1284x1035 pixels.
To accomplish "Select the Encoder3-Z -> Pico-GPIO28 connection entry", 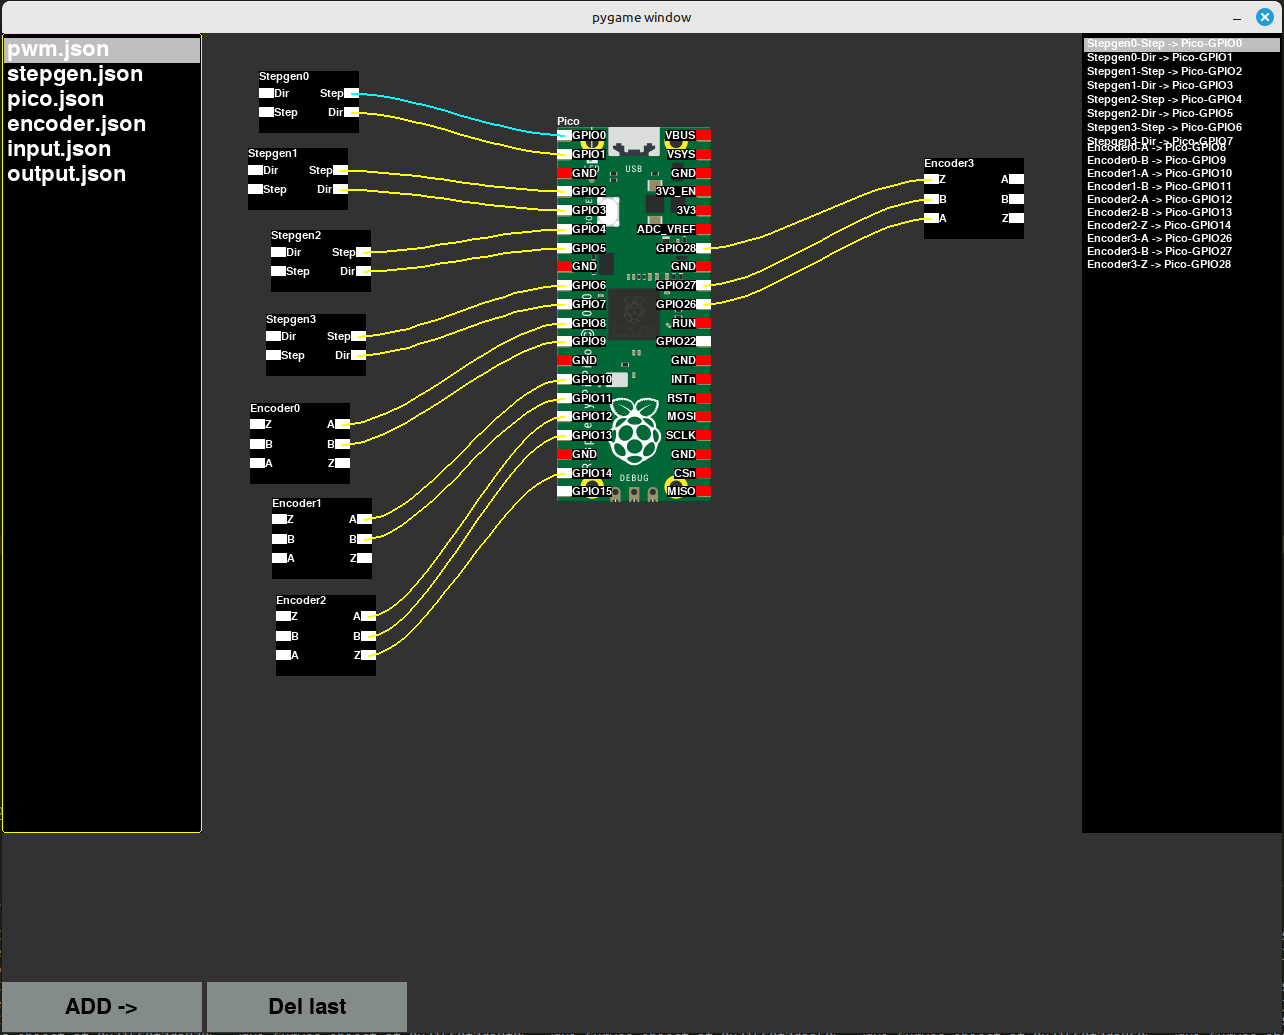I will coord(1159,264).
